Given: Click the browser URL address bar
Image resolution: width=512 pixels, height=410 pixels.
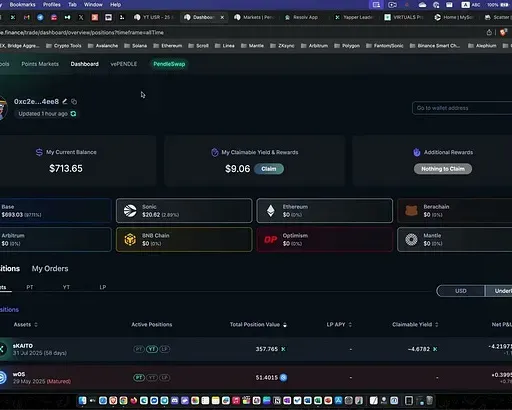Looking at the screenshot, I should [x=240, y=32].
